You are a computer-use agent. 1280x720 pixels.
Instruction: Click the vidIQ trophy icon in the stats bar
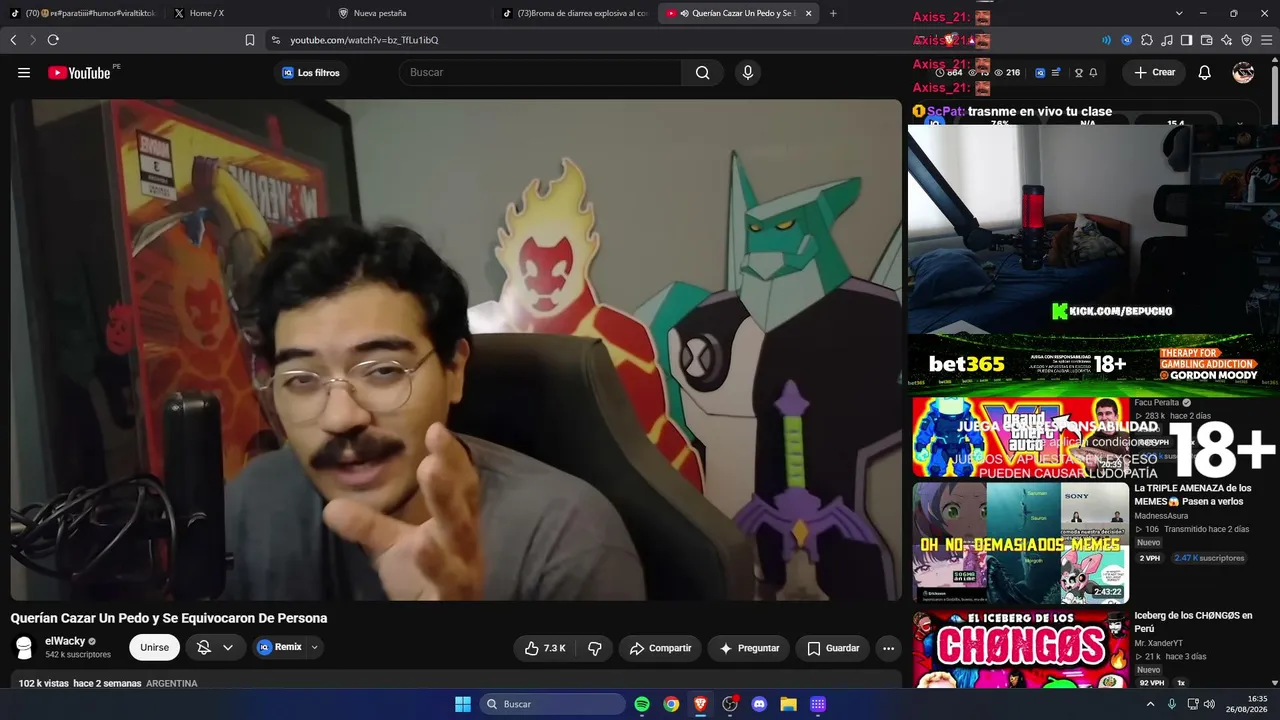1078,73
